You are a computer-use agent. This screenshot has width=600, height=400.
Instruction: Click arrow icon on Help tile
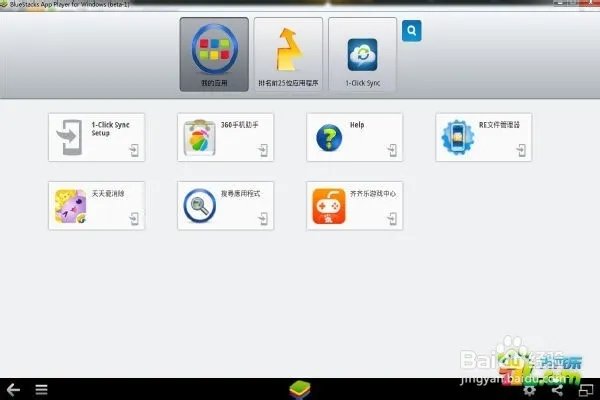(x=392, y=150)
